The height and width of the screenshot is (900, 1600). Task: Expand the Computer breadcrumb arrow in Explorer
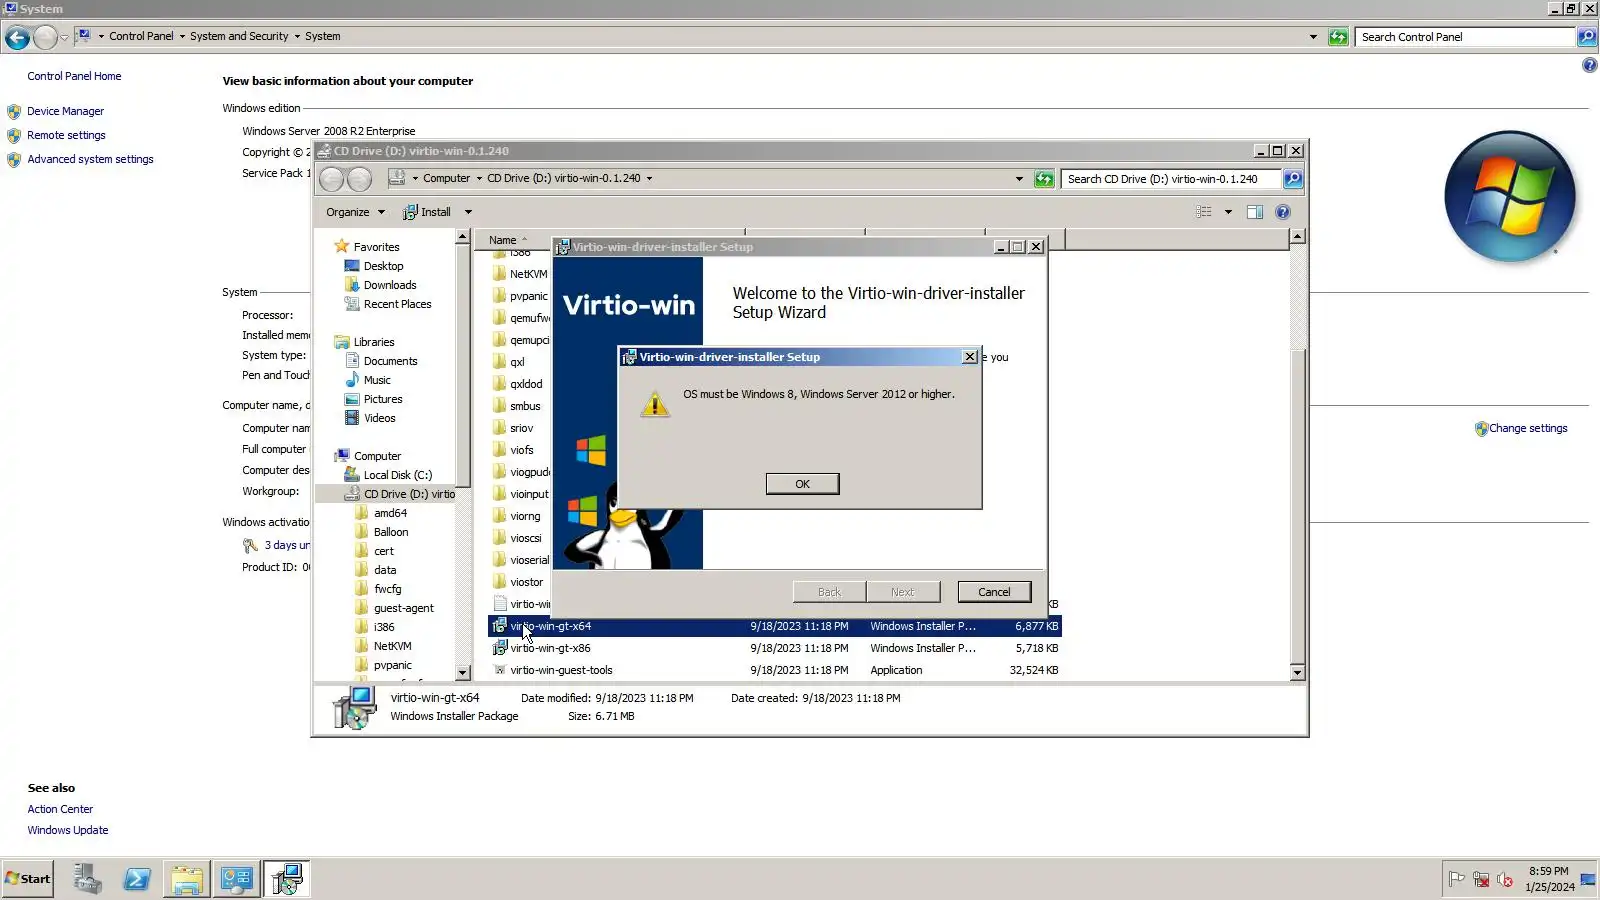pos(478,179)
